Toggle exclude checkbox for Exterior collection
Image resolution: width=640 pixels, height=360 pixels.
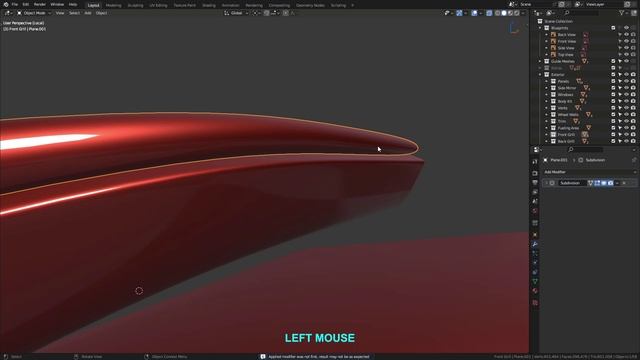[613, 75]
